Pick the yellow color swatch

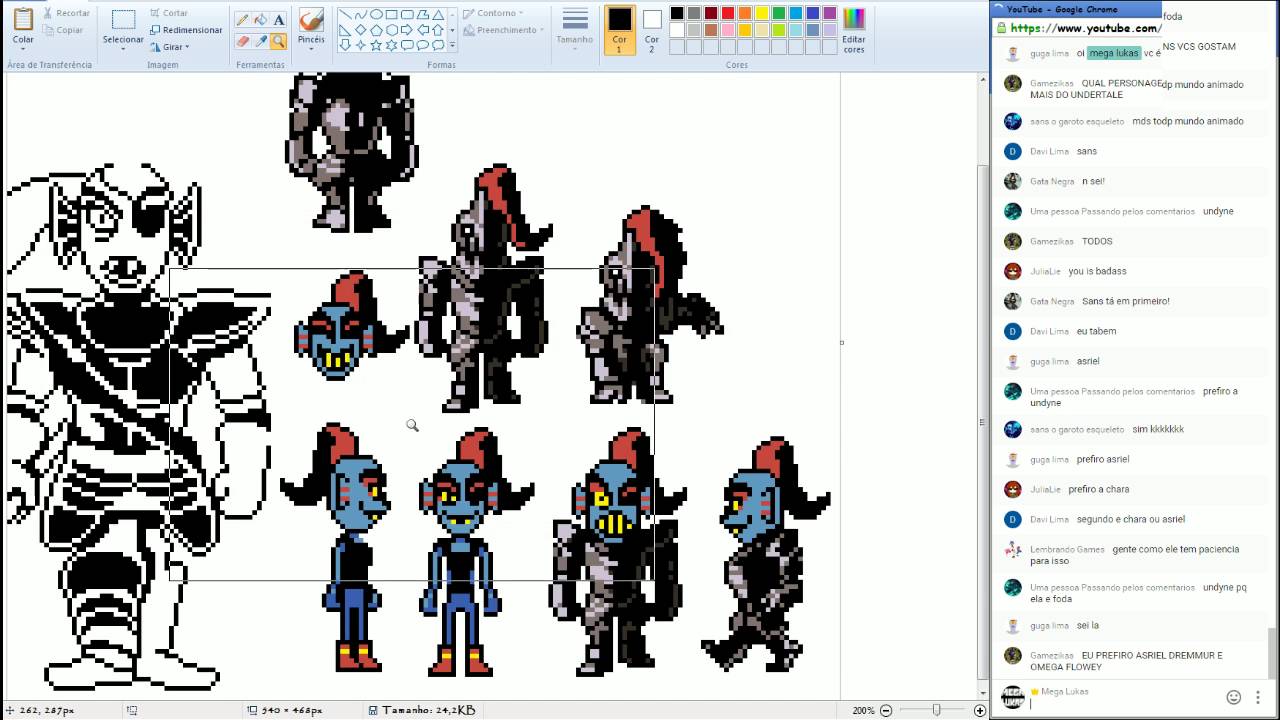point(762,13)
